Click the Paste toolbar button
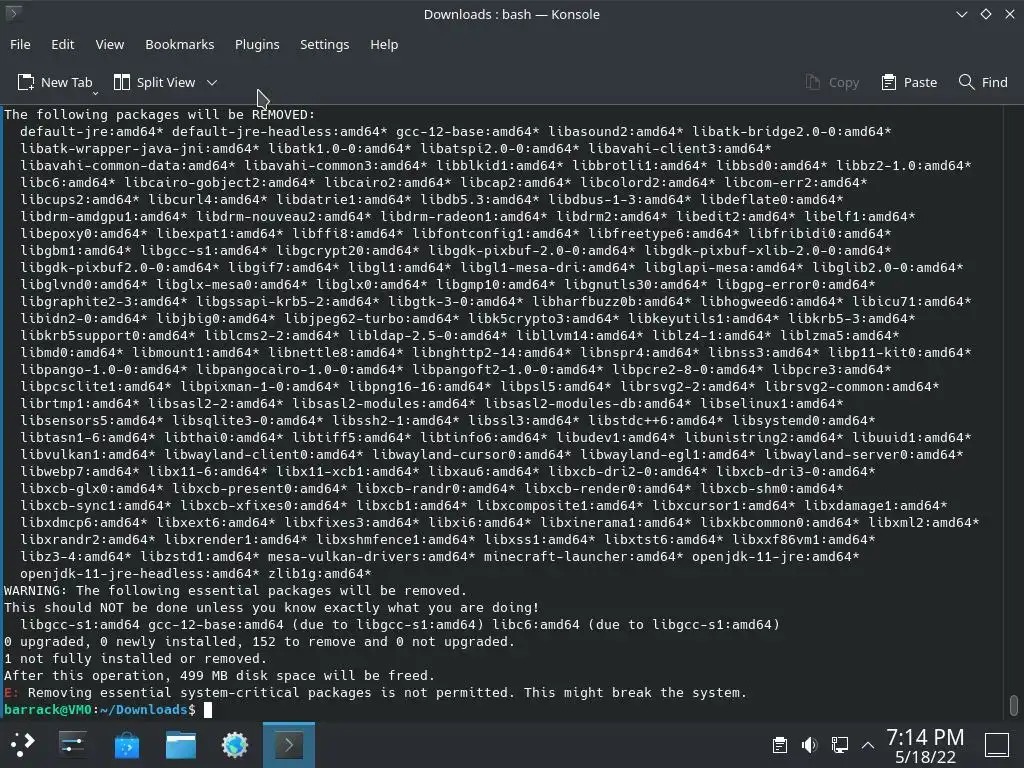The image size is (1024, 768). click(909, 82)
